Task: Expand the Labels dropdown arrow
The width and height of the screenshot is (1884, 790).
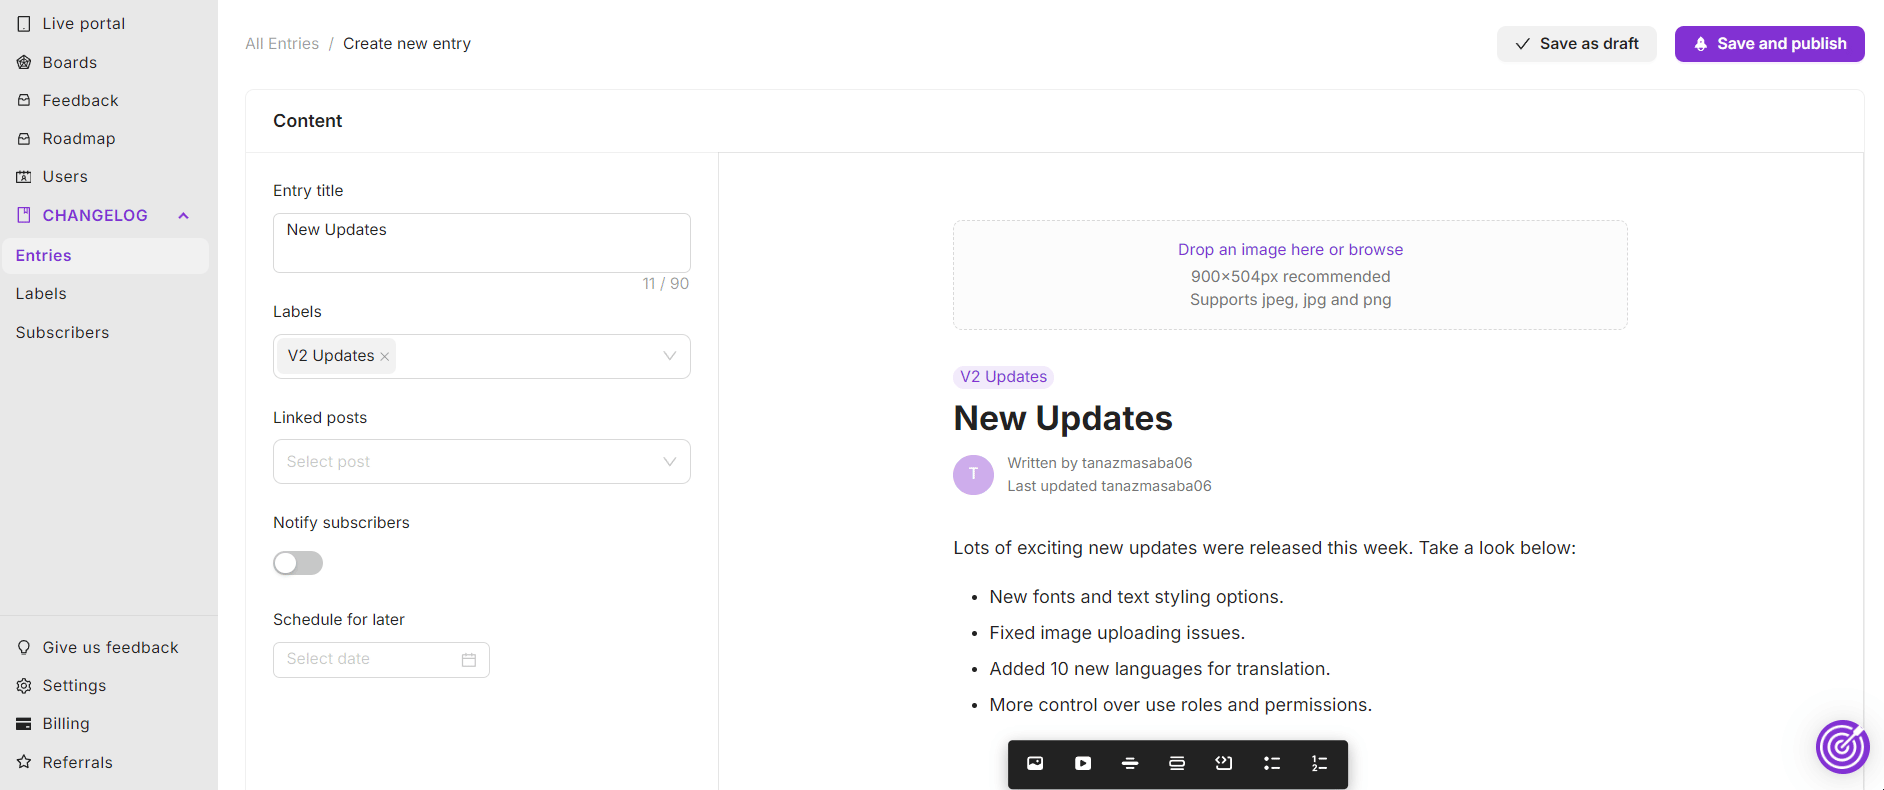Action: (x=670, y=356)
